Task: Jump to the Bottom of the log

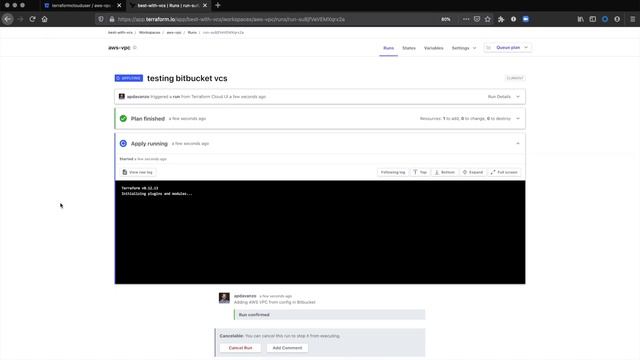Action: 445,172
